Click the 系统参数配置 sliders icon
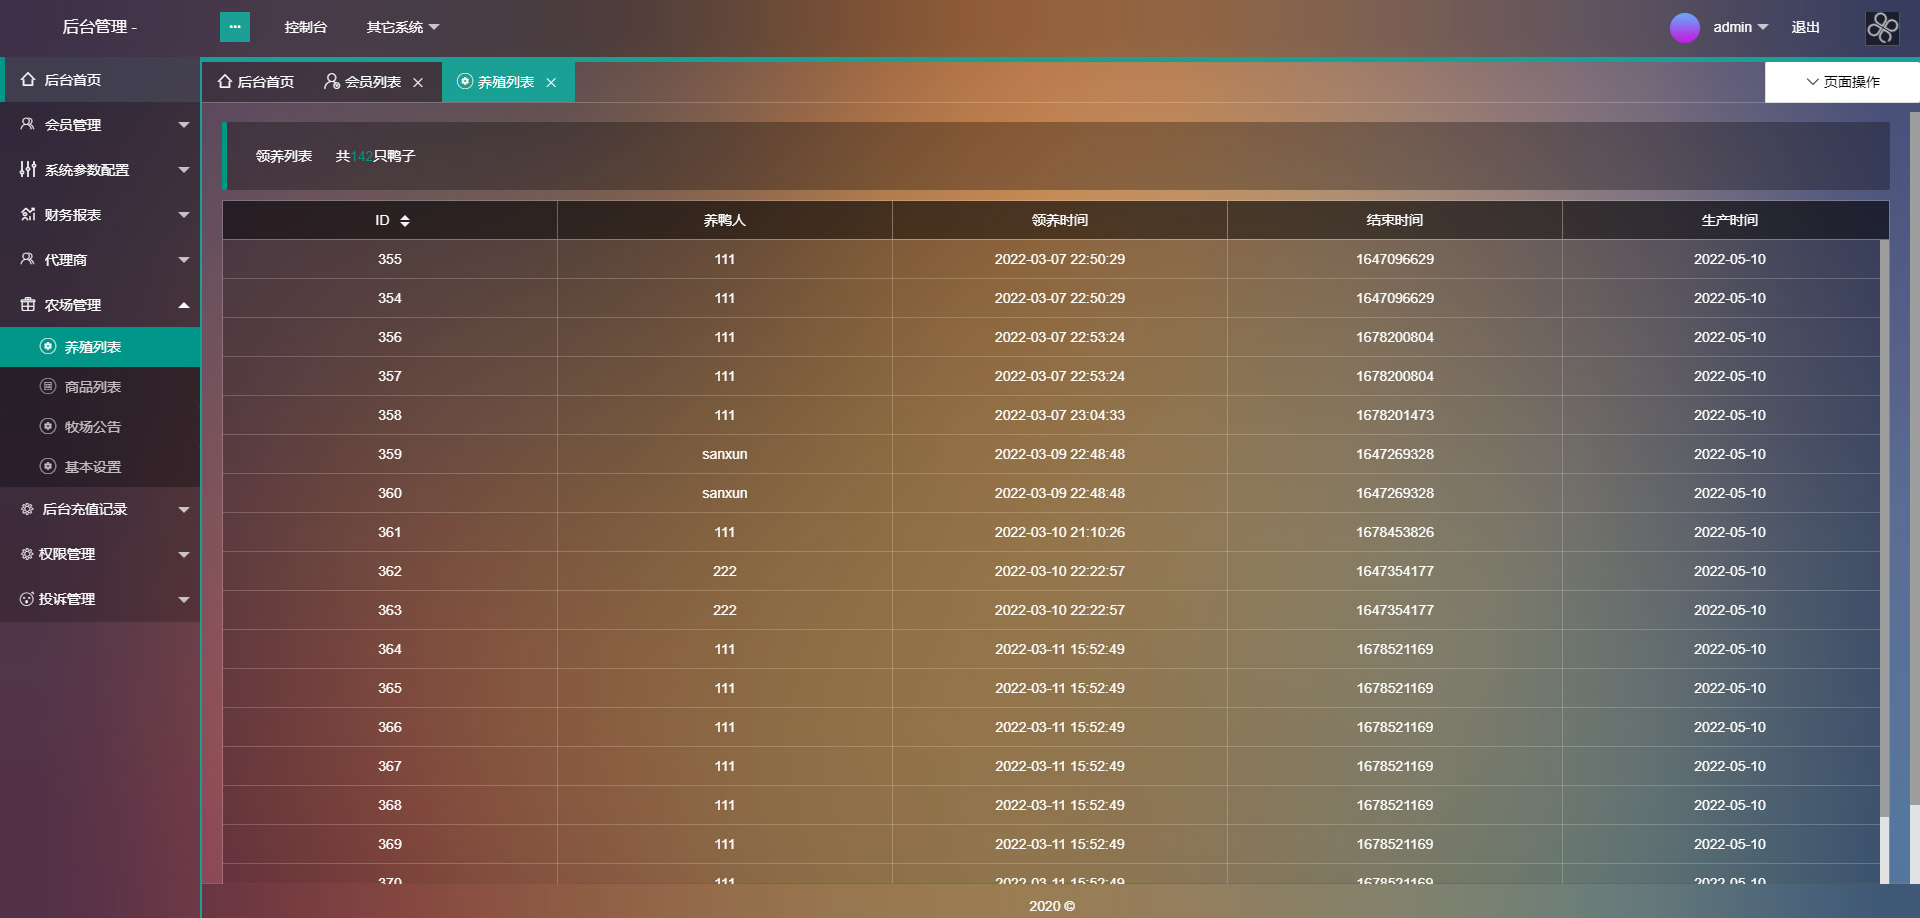The height and width of the screenshot is (918, 1920). [x=28, y=169]
